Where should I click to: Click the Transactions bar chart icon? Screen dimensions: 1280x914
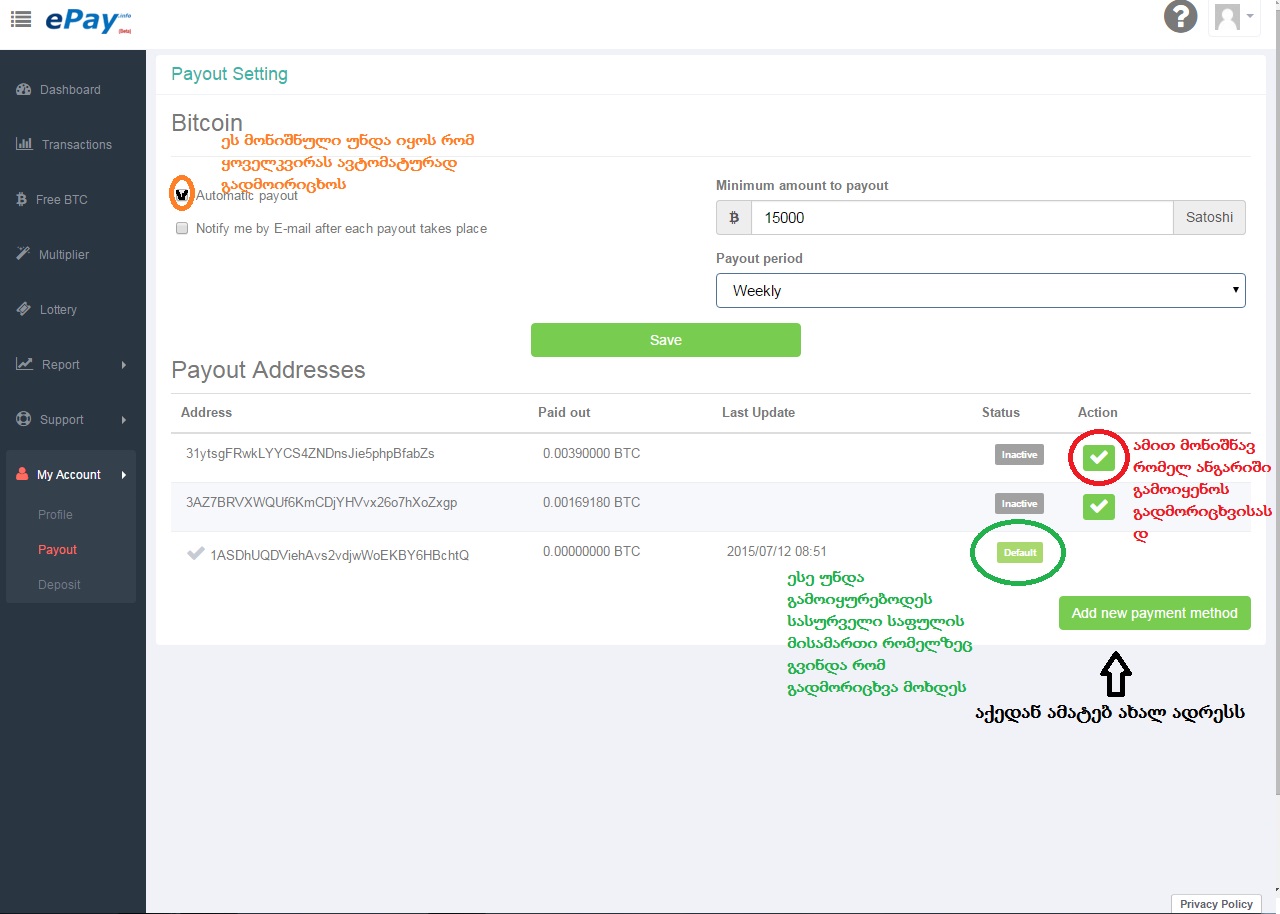(24, 144)
